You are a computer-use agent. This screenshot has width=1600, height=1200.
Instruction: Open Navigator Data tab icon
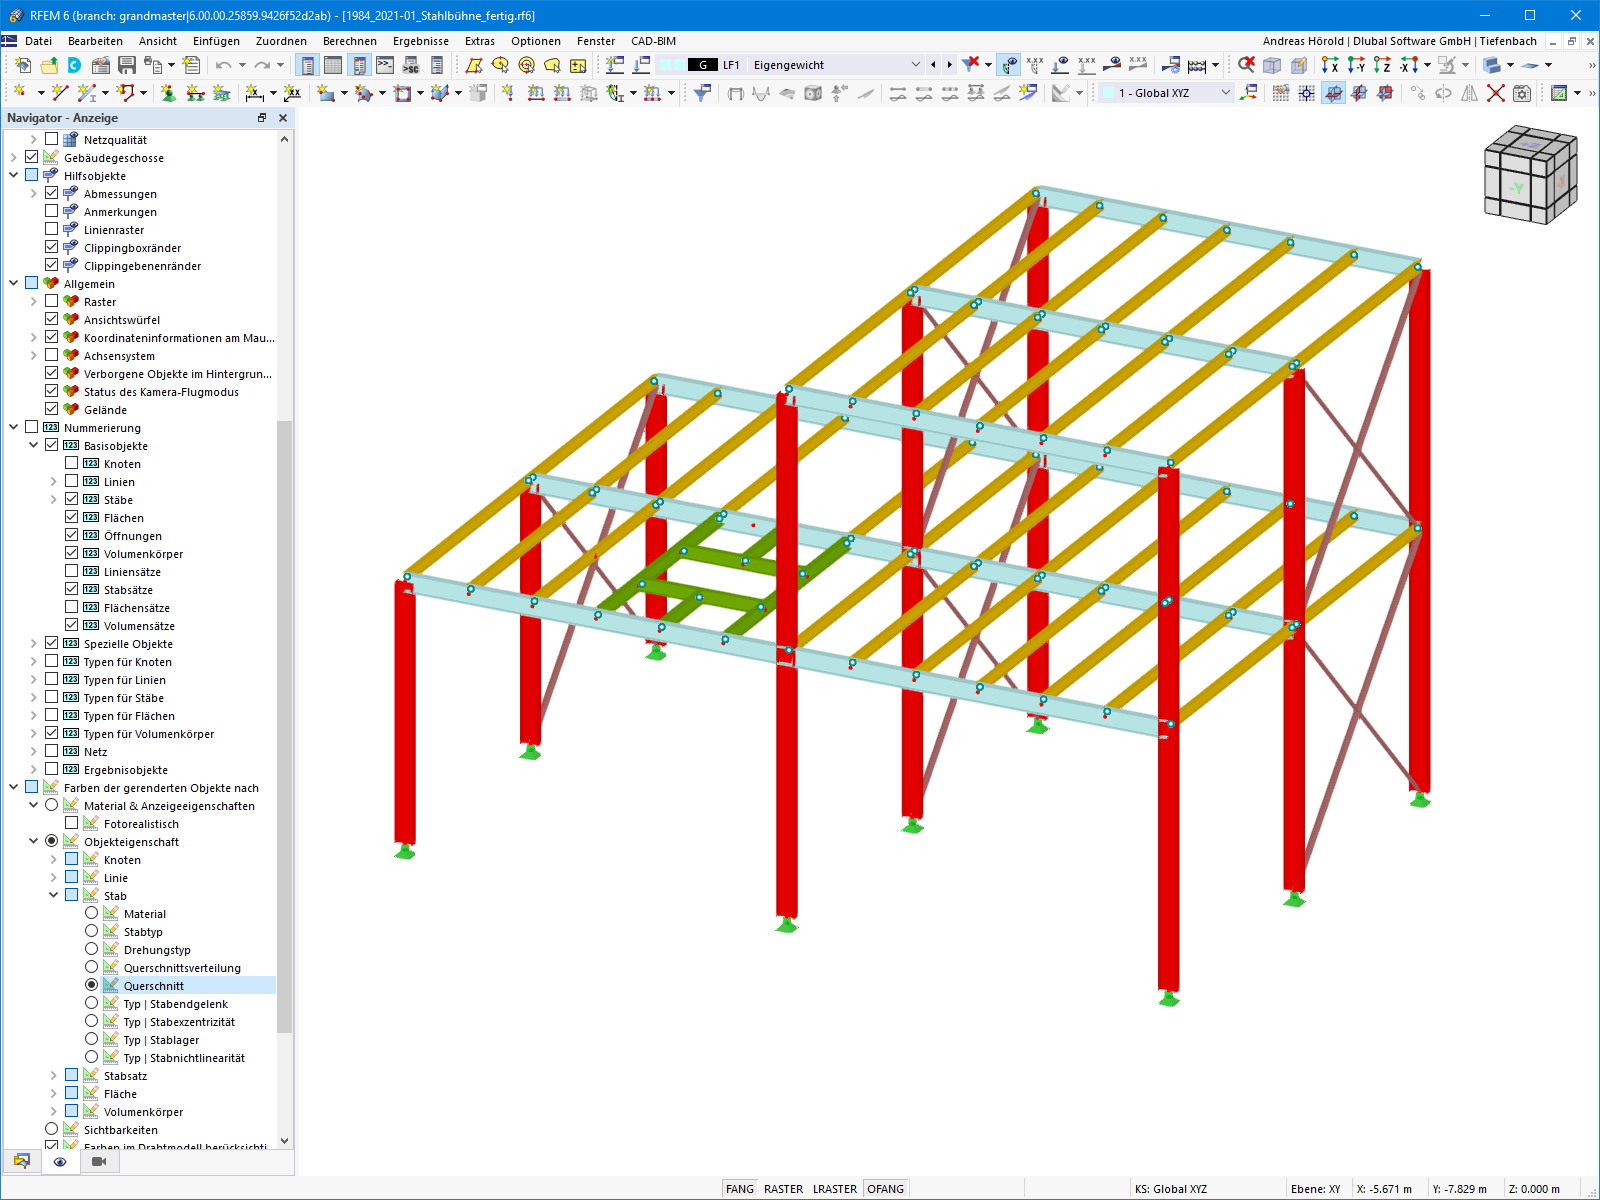click(x=21, y=1161)
